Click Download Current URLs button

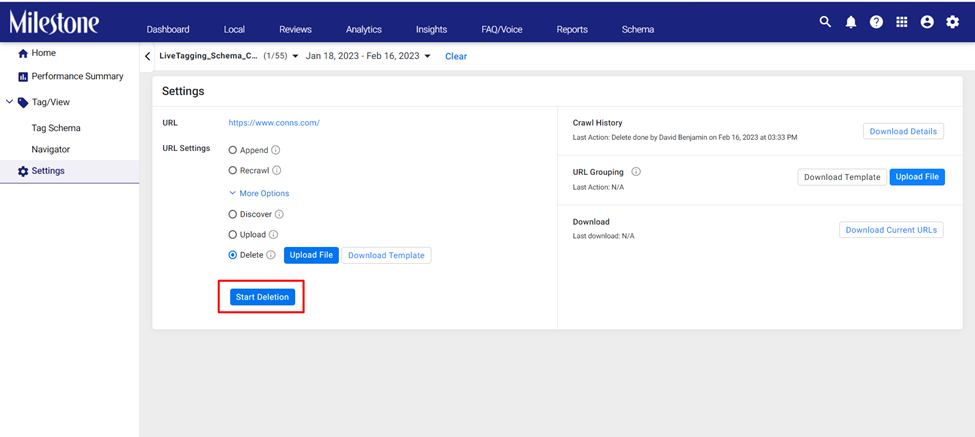(891, 230)
